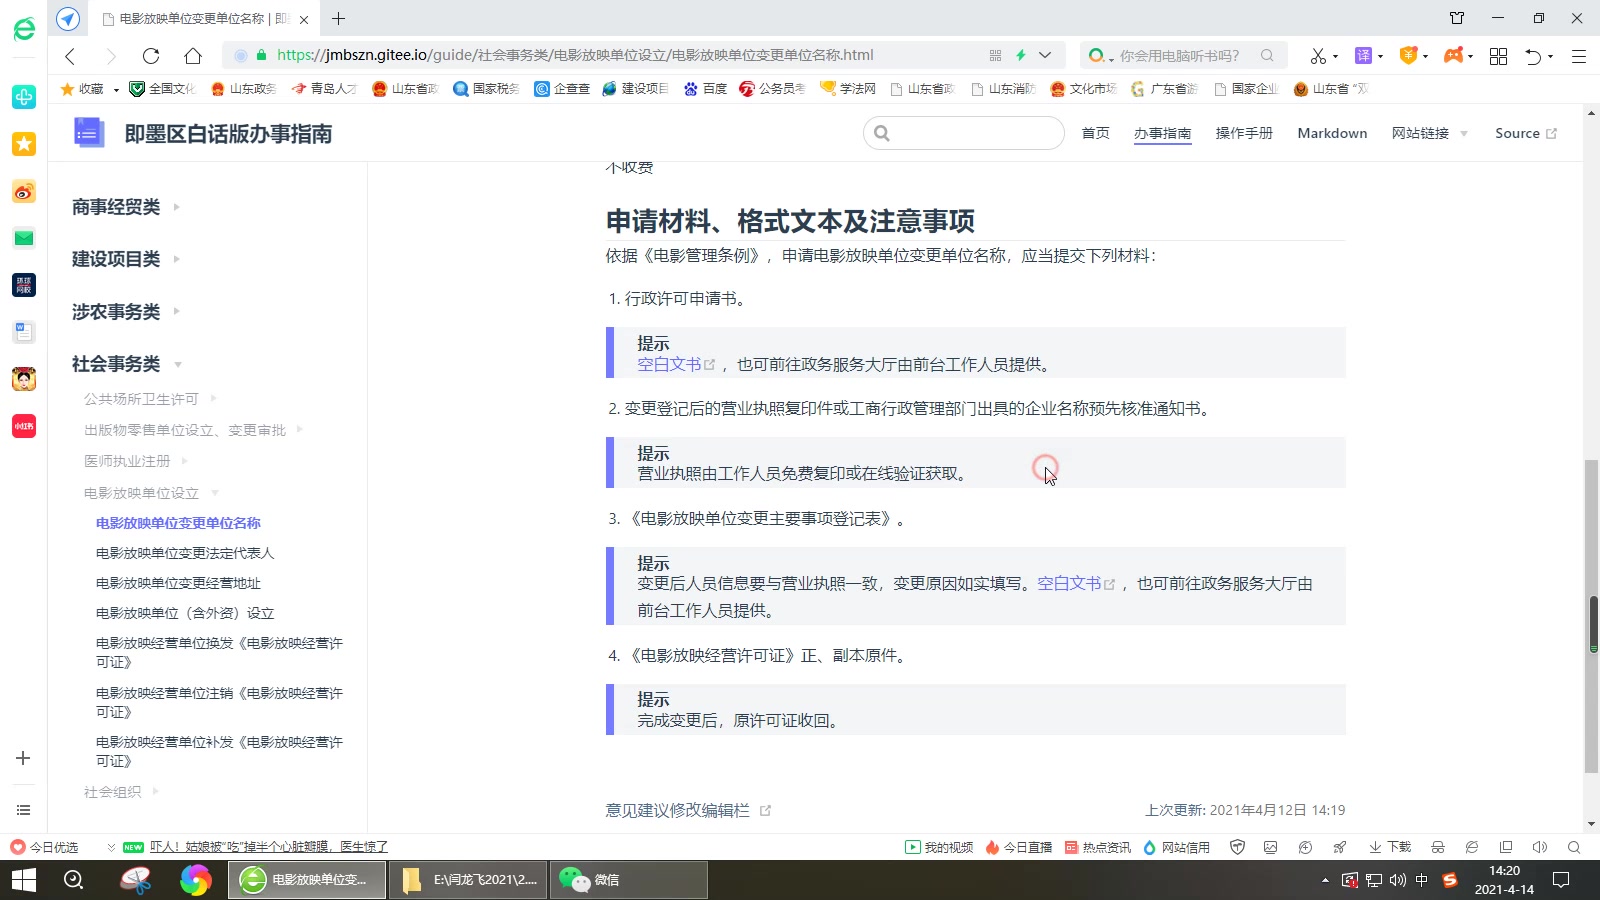
Task: Open the favorites star sidebar icon
Action: [x=24, y=144]
